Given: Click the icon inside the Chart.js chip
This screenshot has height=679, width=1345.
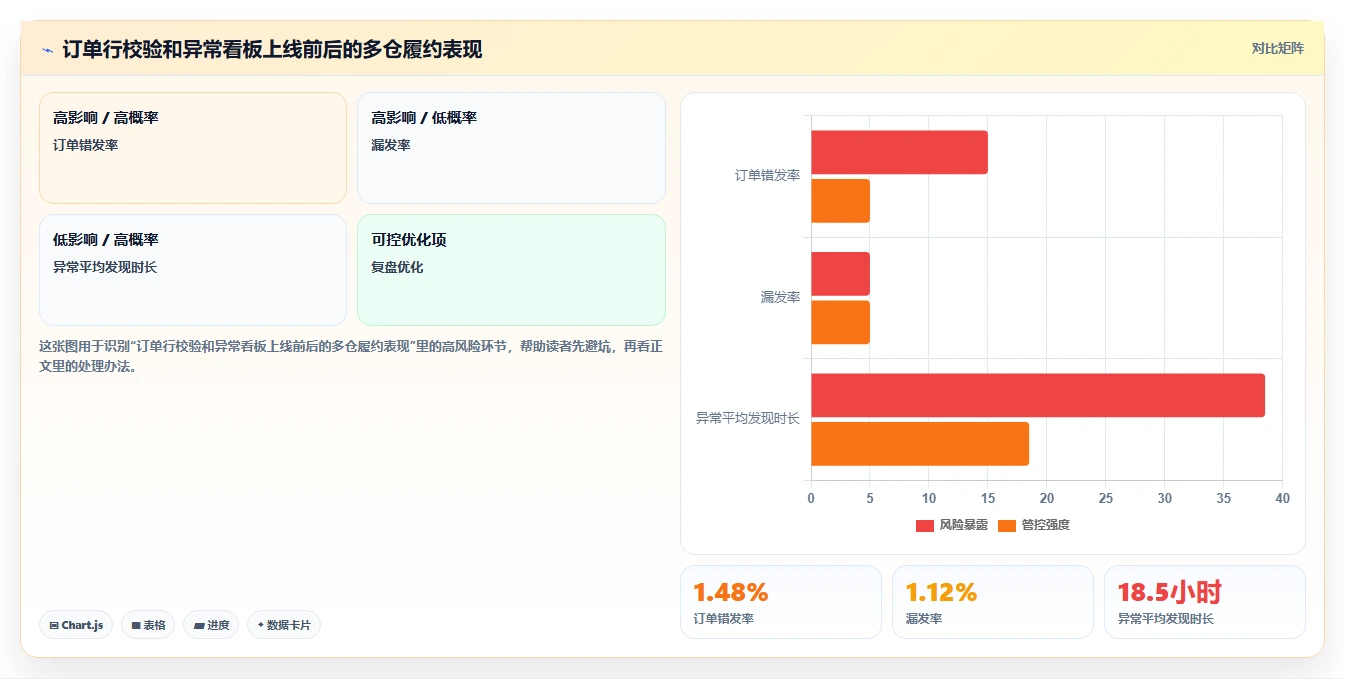Looking at the screenshot, I should pos(54,626).
